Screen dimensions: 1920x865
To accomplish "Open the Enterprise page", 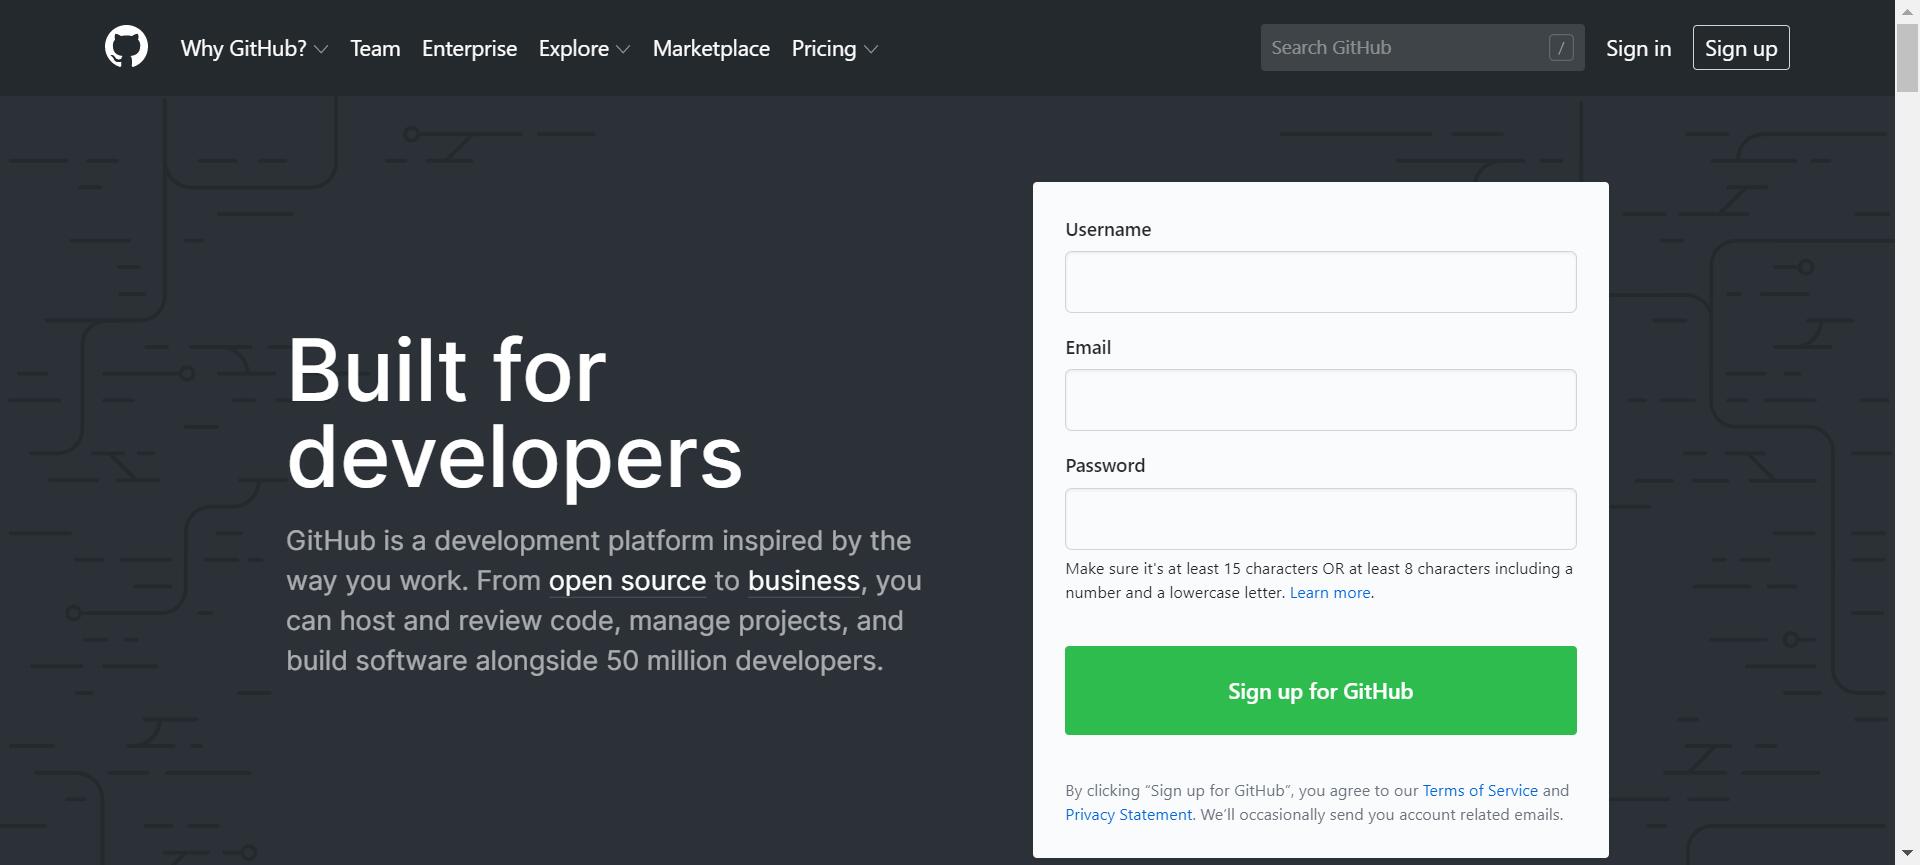I will point(469,48).
